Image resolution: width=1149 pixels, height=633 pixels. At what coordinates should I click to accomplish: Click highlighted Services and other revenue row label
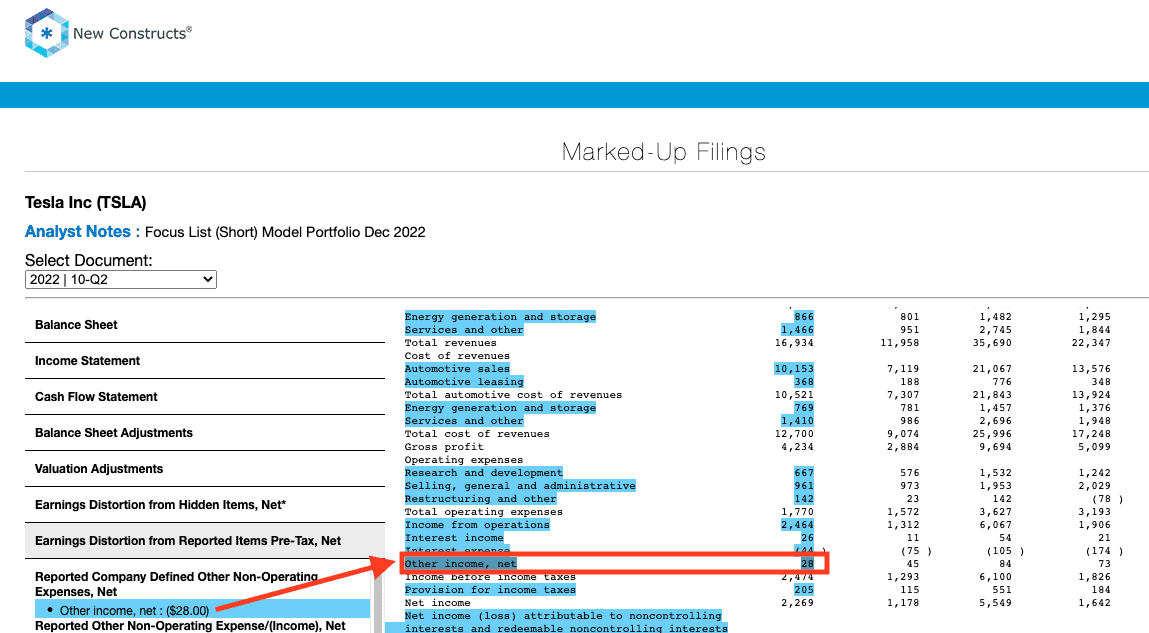pos(464,330)
